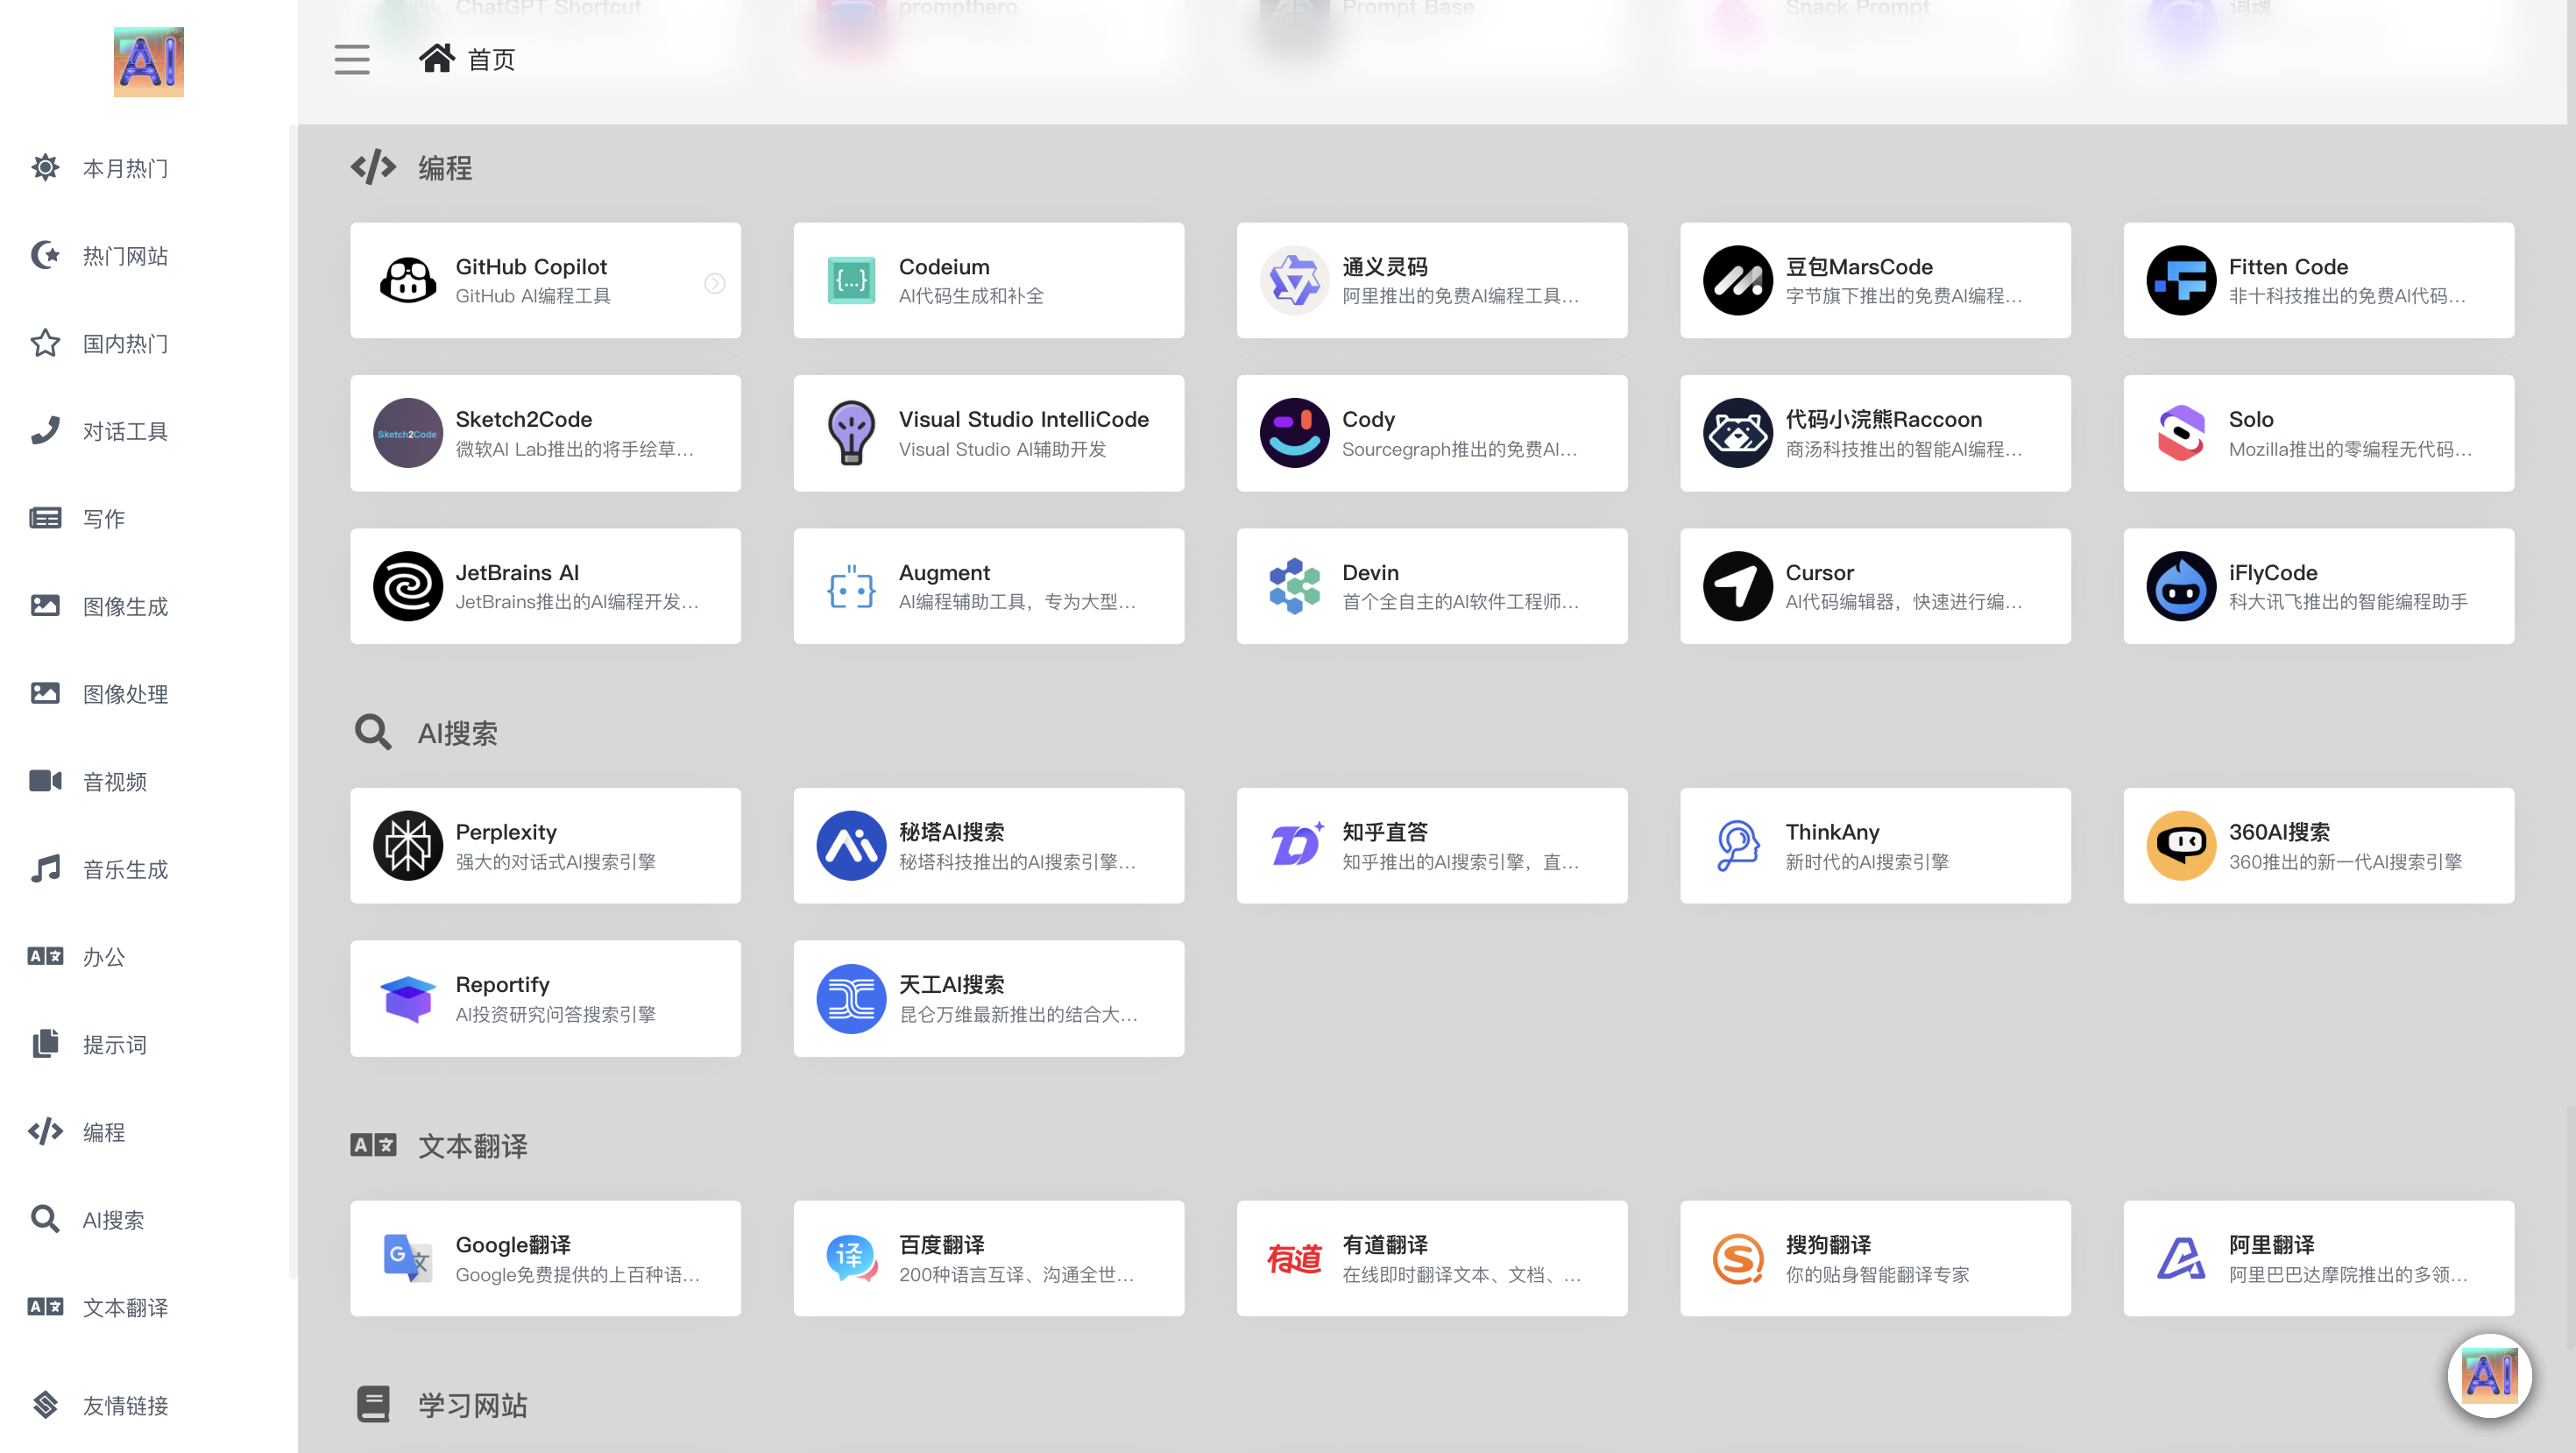
Task: Open the GitHub Copilot card icon
Action: pyautogui.click(x=407, y=280)
